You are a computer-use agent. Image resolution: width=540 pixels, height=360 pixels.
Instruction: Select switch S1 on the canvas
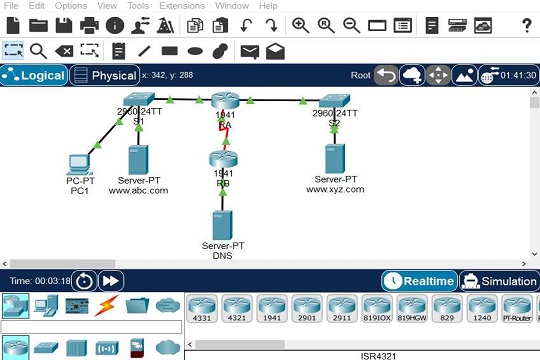point(139,99)
